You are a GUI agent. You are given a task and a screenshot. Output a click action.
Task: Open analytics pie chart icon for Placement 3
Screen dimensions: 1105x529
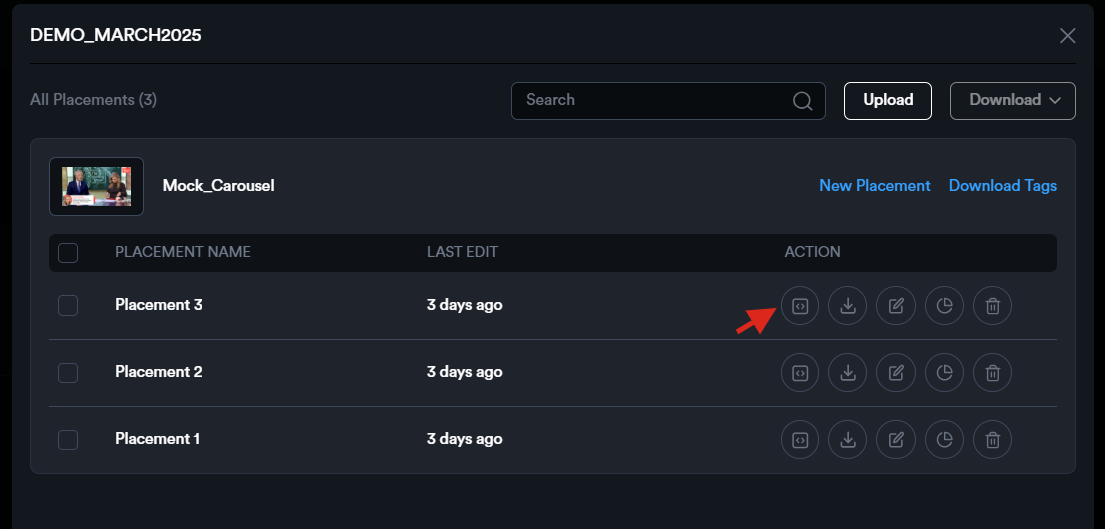click(x=944, y=306)
